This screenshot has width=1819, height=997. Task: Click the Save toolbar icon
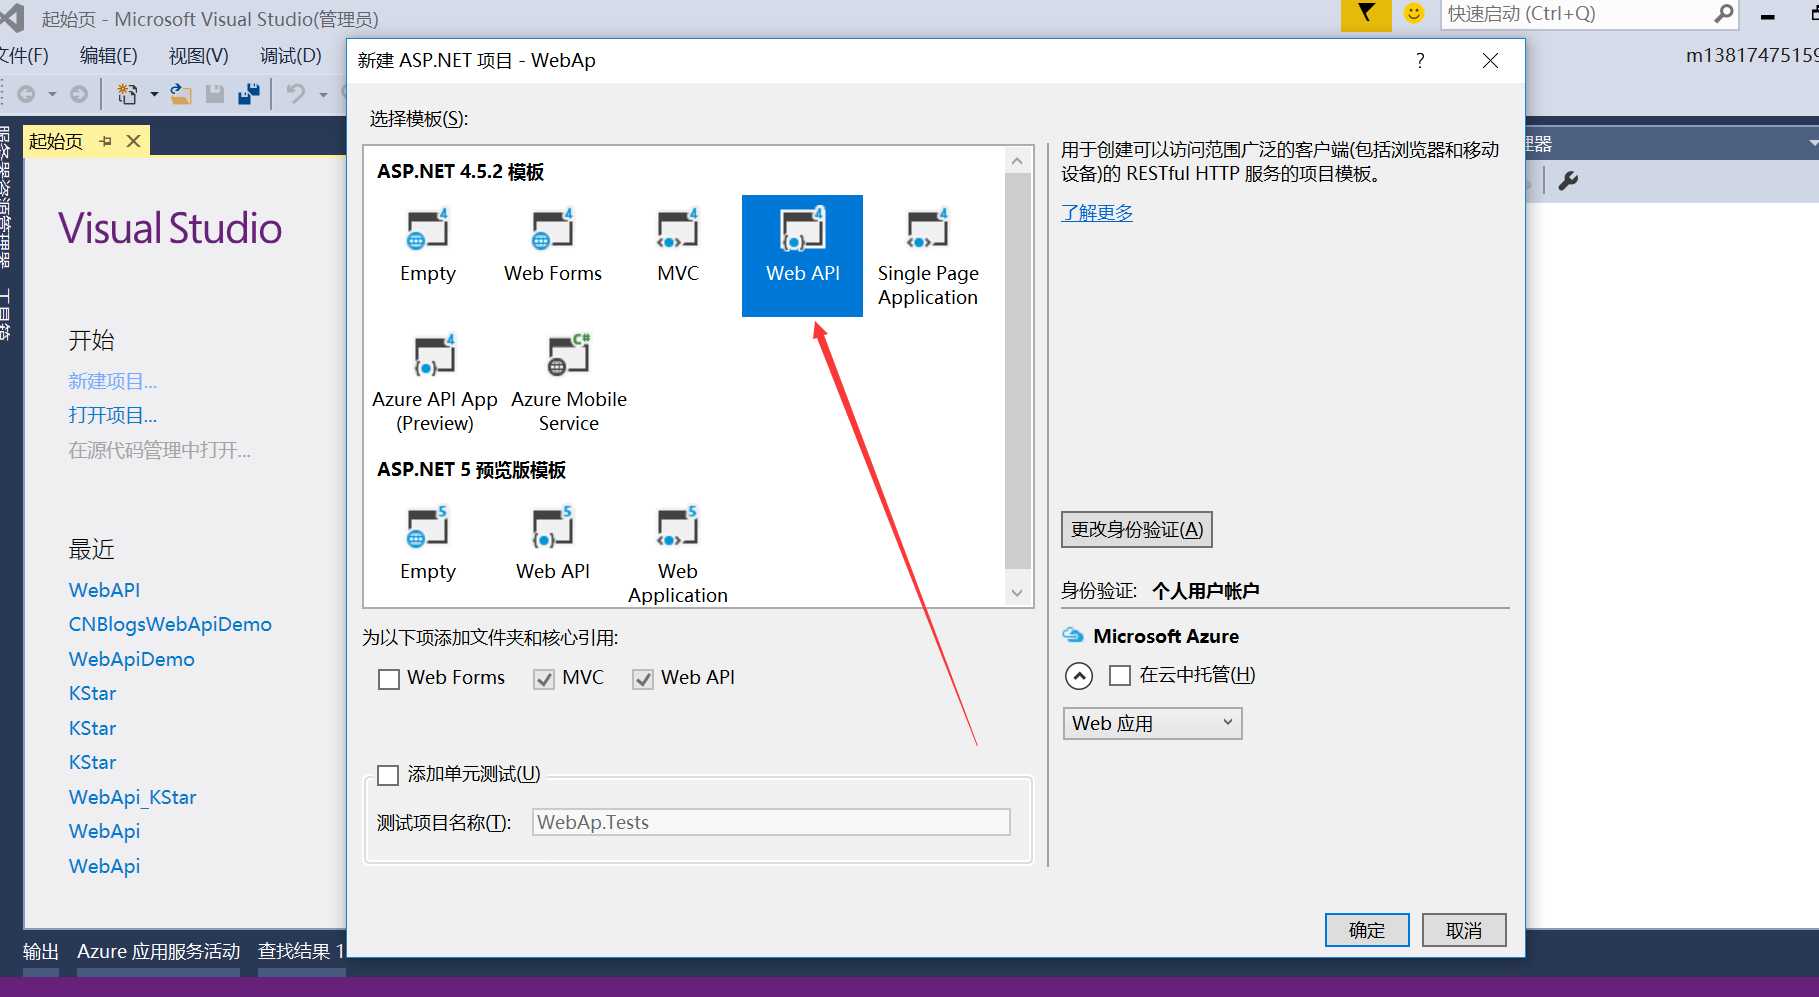tap(215, 94)
